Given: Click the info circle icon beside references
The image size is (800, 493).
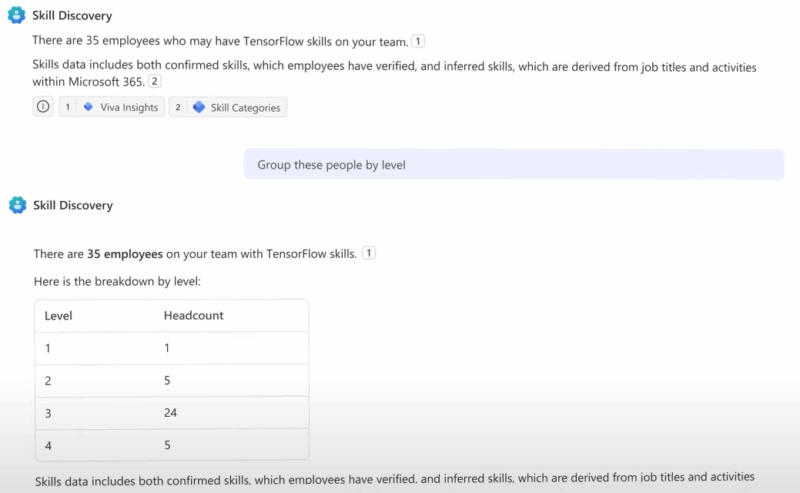Looking at the screenshot, I should point(43,107).
